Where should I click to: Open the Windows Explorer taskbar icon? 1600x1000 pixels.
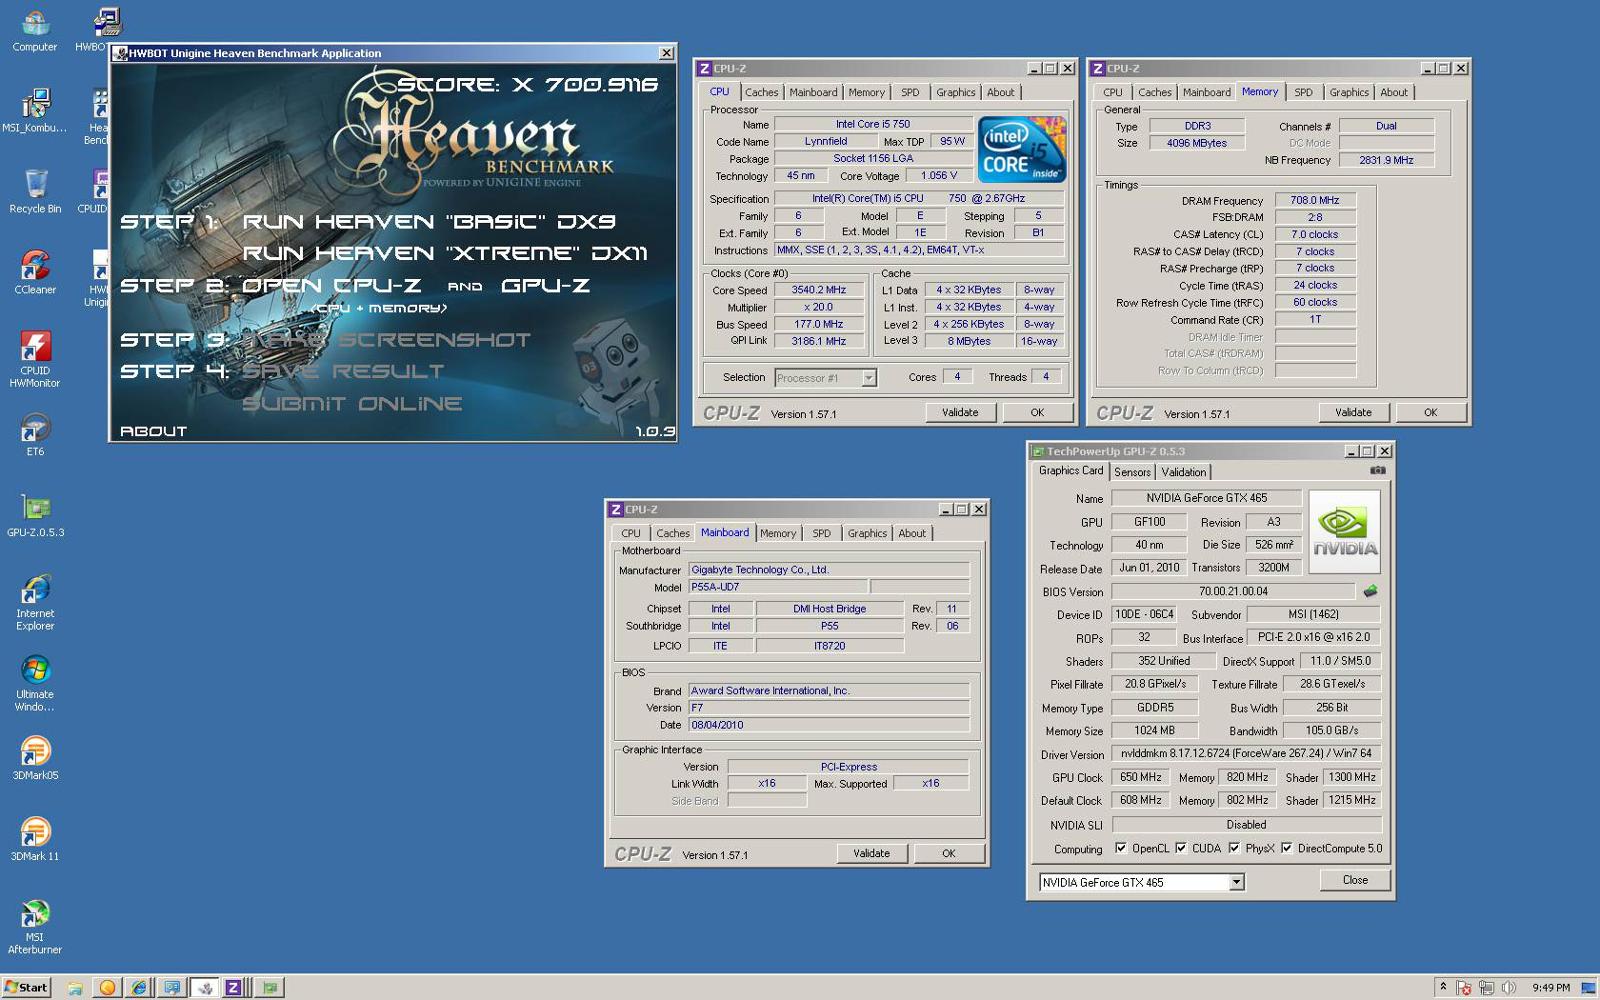coord(75,988)
